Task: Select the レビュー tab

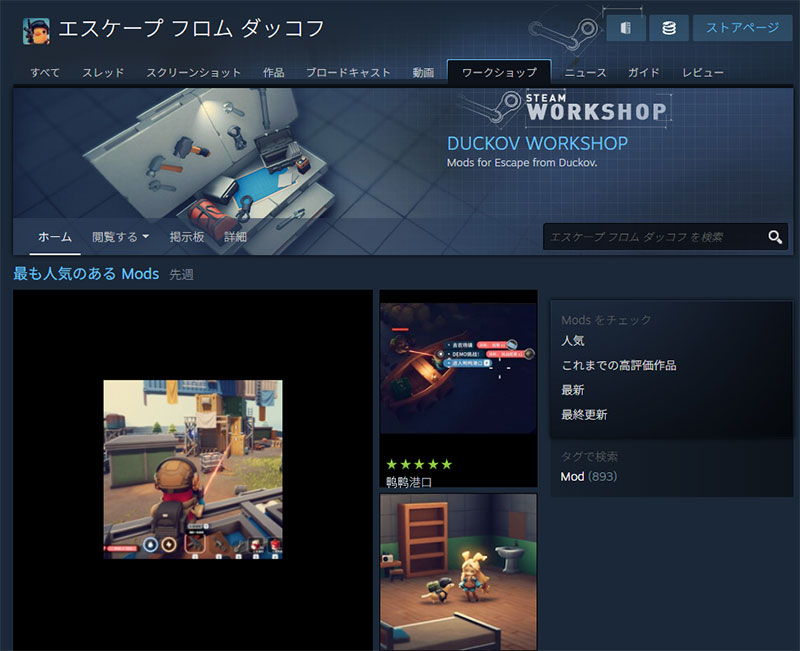Action: point(703,73)
